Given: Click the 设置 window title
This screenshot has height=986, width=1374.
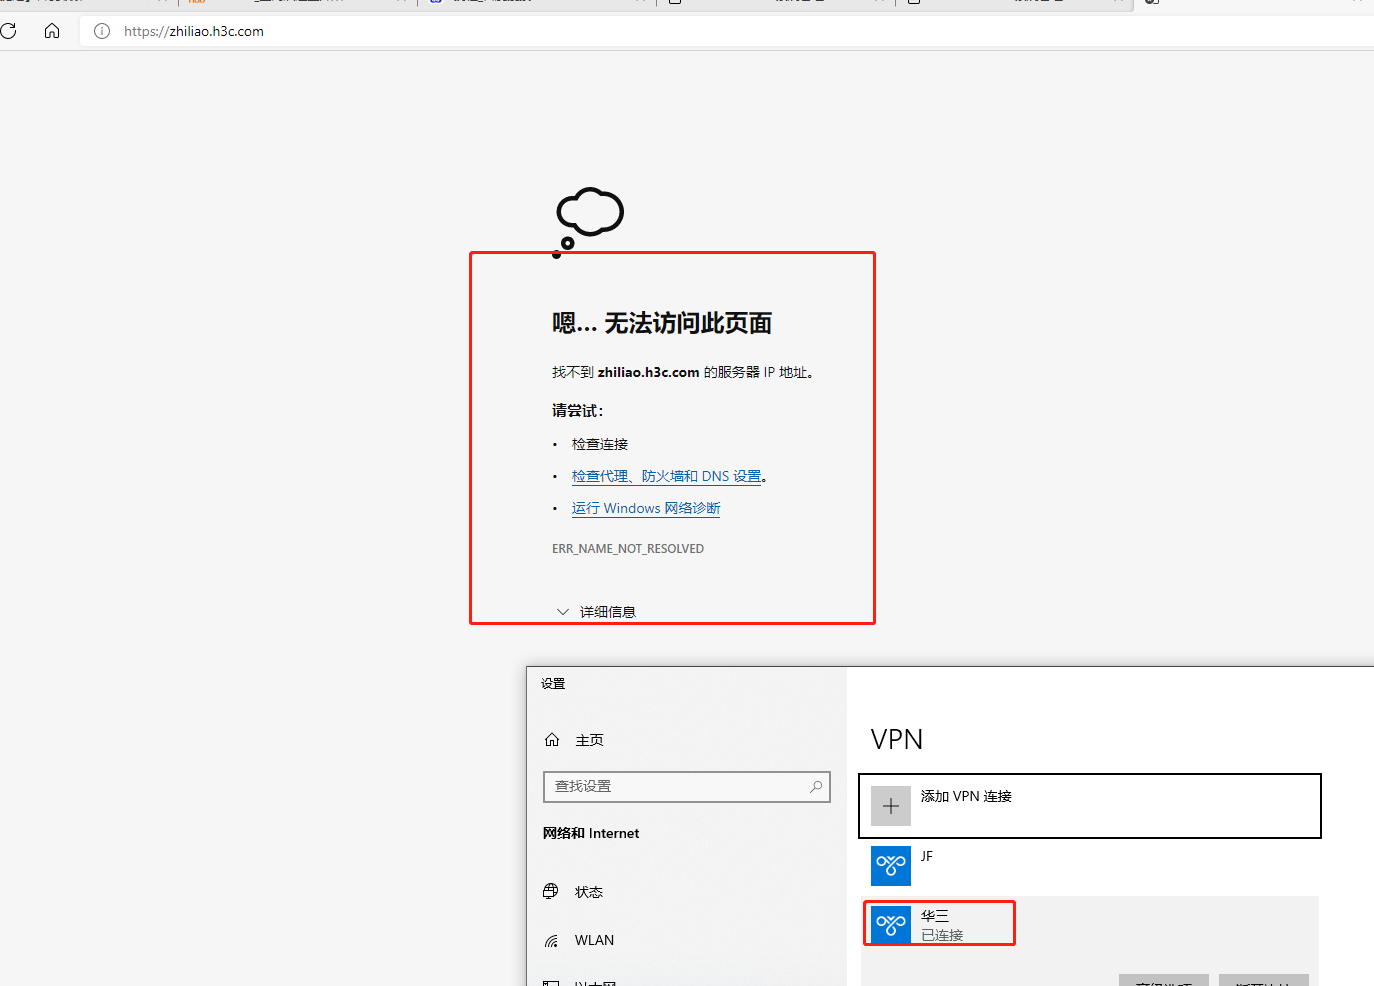Looking at the screenshot, I should click(x=553, y=684).
